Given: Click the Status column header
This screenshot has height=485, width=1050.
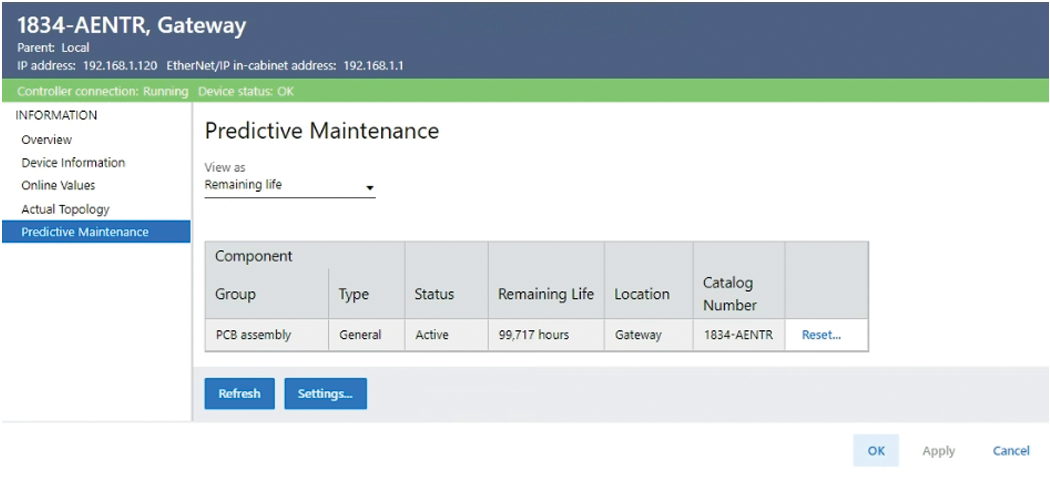Looking at the screenshot, I should coord(434,294).
